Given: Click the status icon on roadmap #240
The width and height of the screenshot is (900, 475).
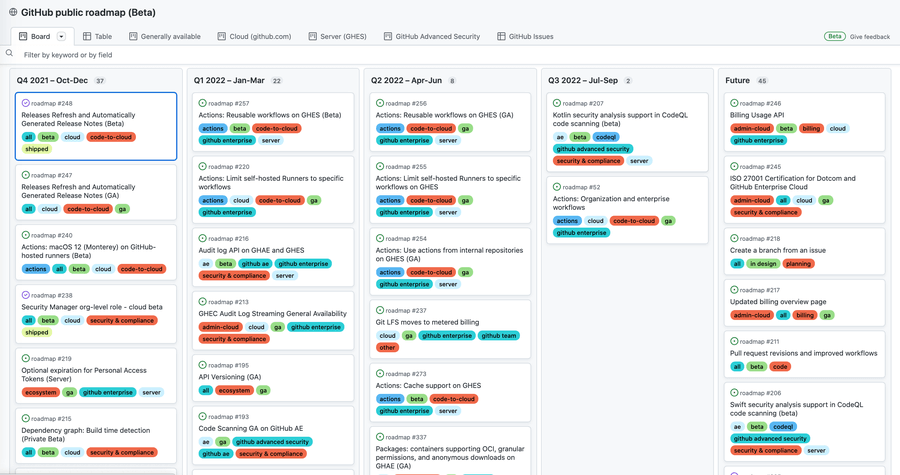Looking at the screenshot, I should [x=25, y=235].
